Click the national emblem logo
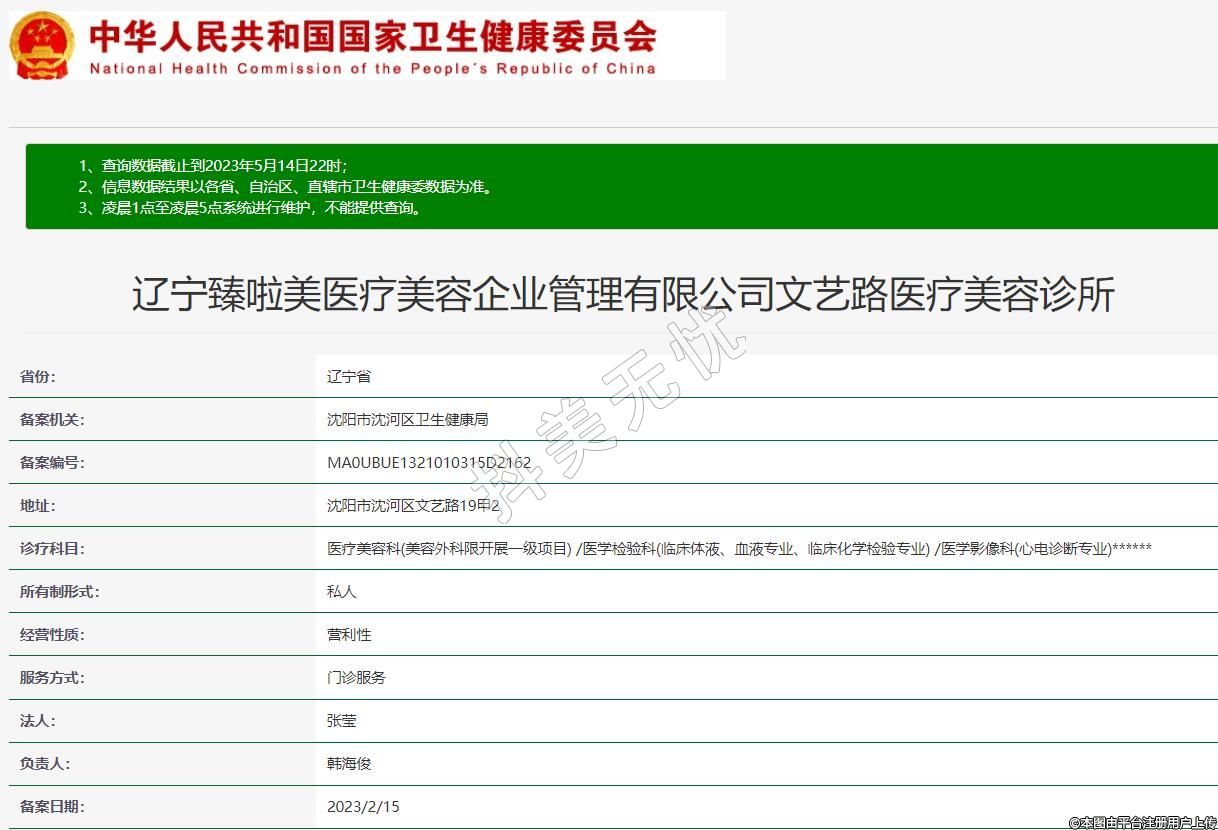The width and height of the screenshot is (1218, 830). coord(42,46)
